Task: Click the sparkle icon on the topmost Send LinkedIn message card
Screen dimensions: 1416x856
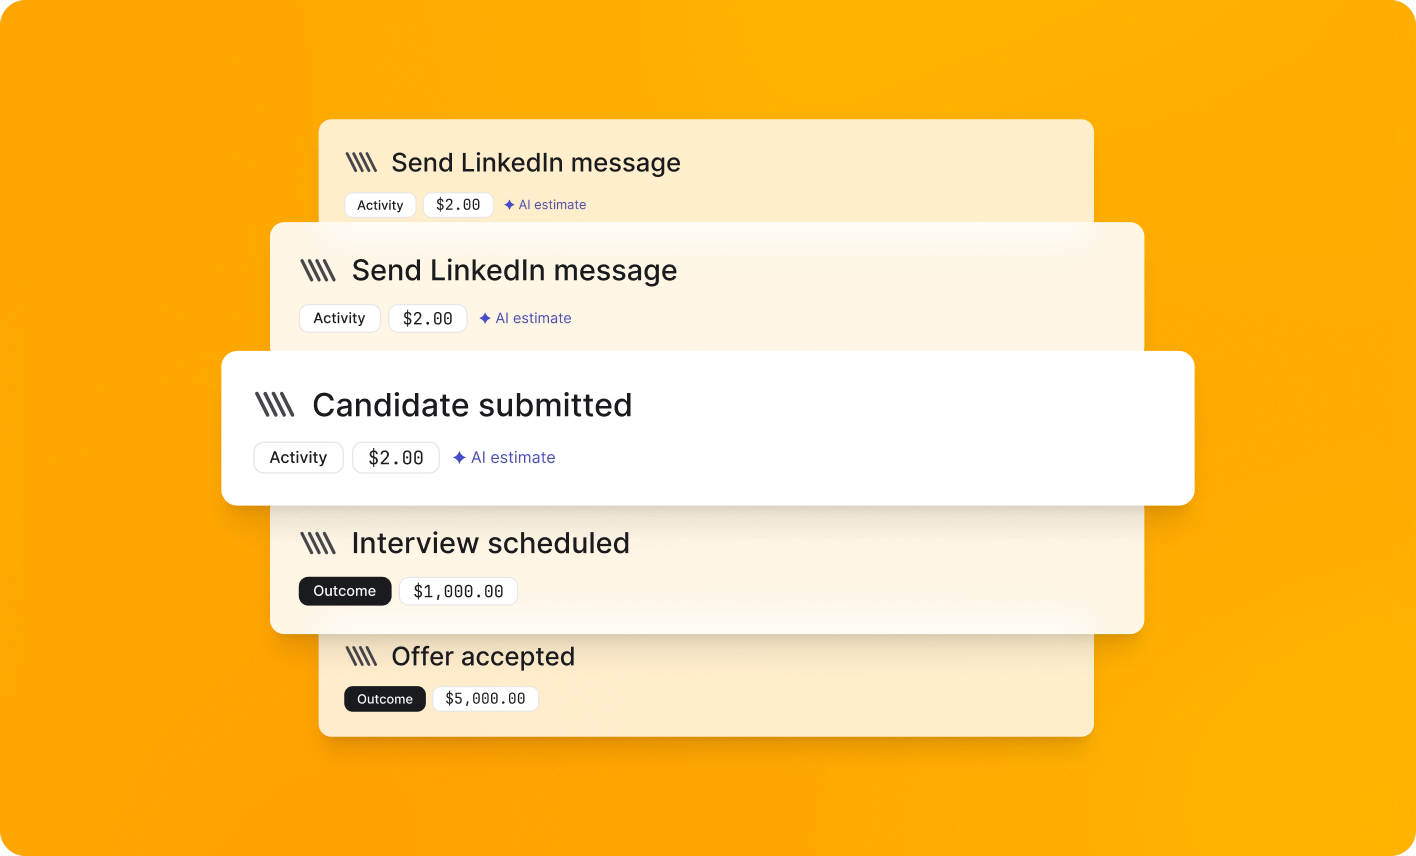Action: 509,205
